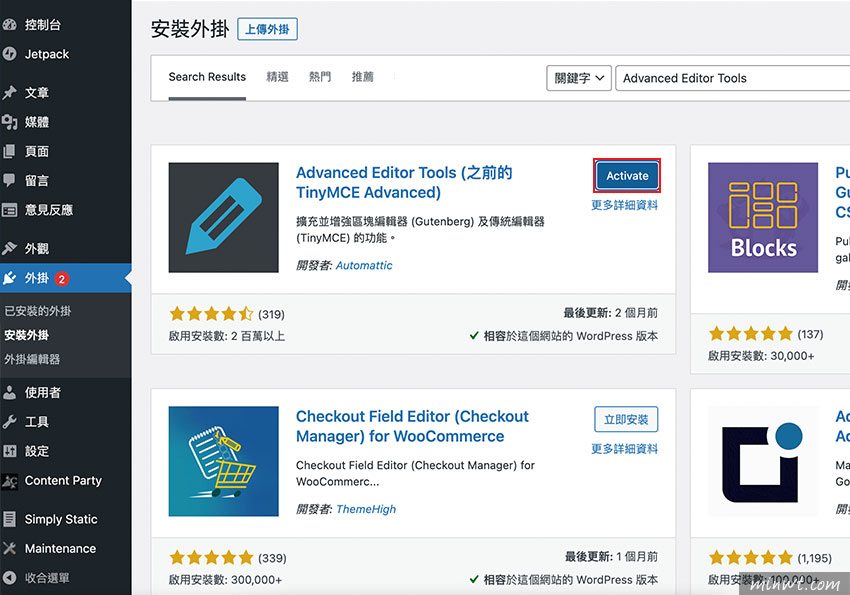850x595 pixels.
Task: Click the 收合選單 collapse arrow icon
Action: 9,578
